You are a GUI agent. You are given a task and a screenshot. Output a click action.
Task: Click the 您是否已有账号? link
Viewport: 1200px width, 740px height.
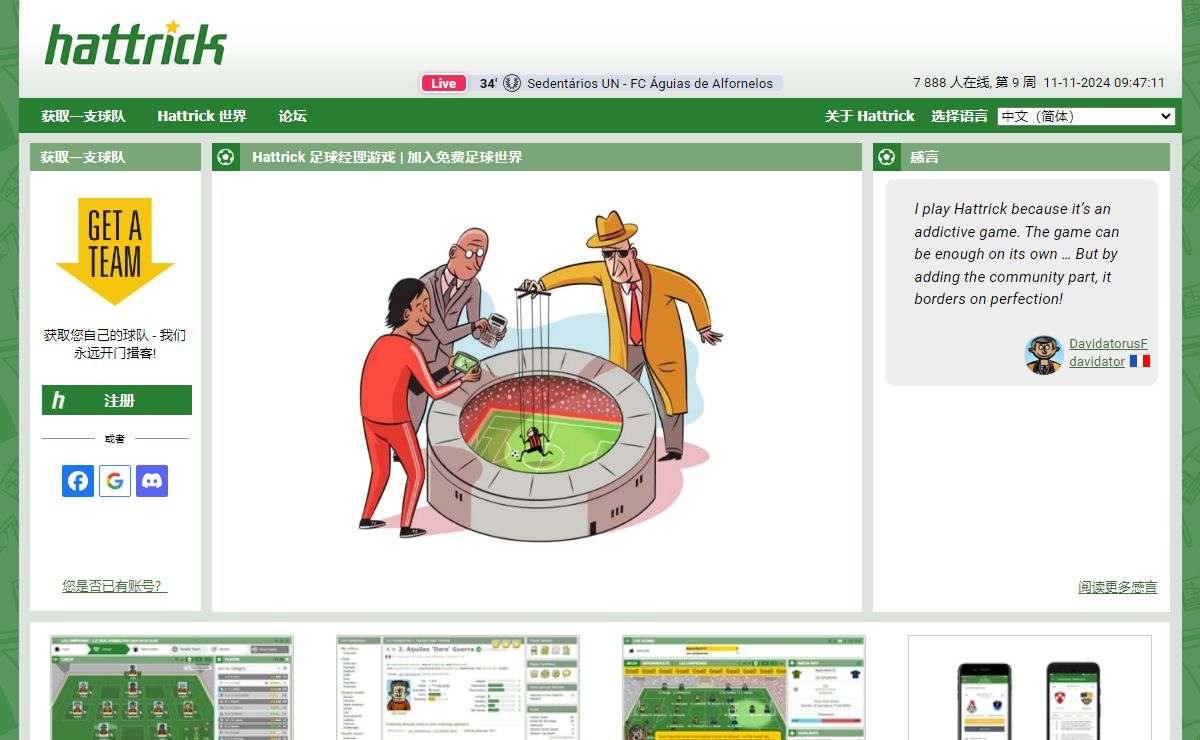115,586
